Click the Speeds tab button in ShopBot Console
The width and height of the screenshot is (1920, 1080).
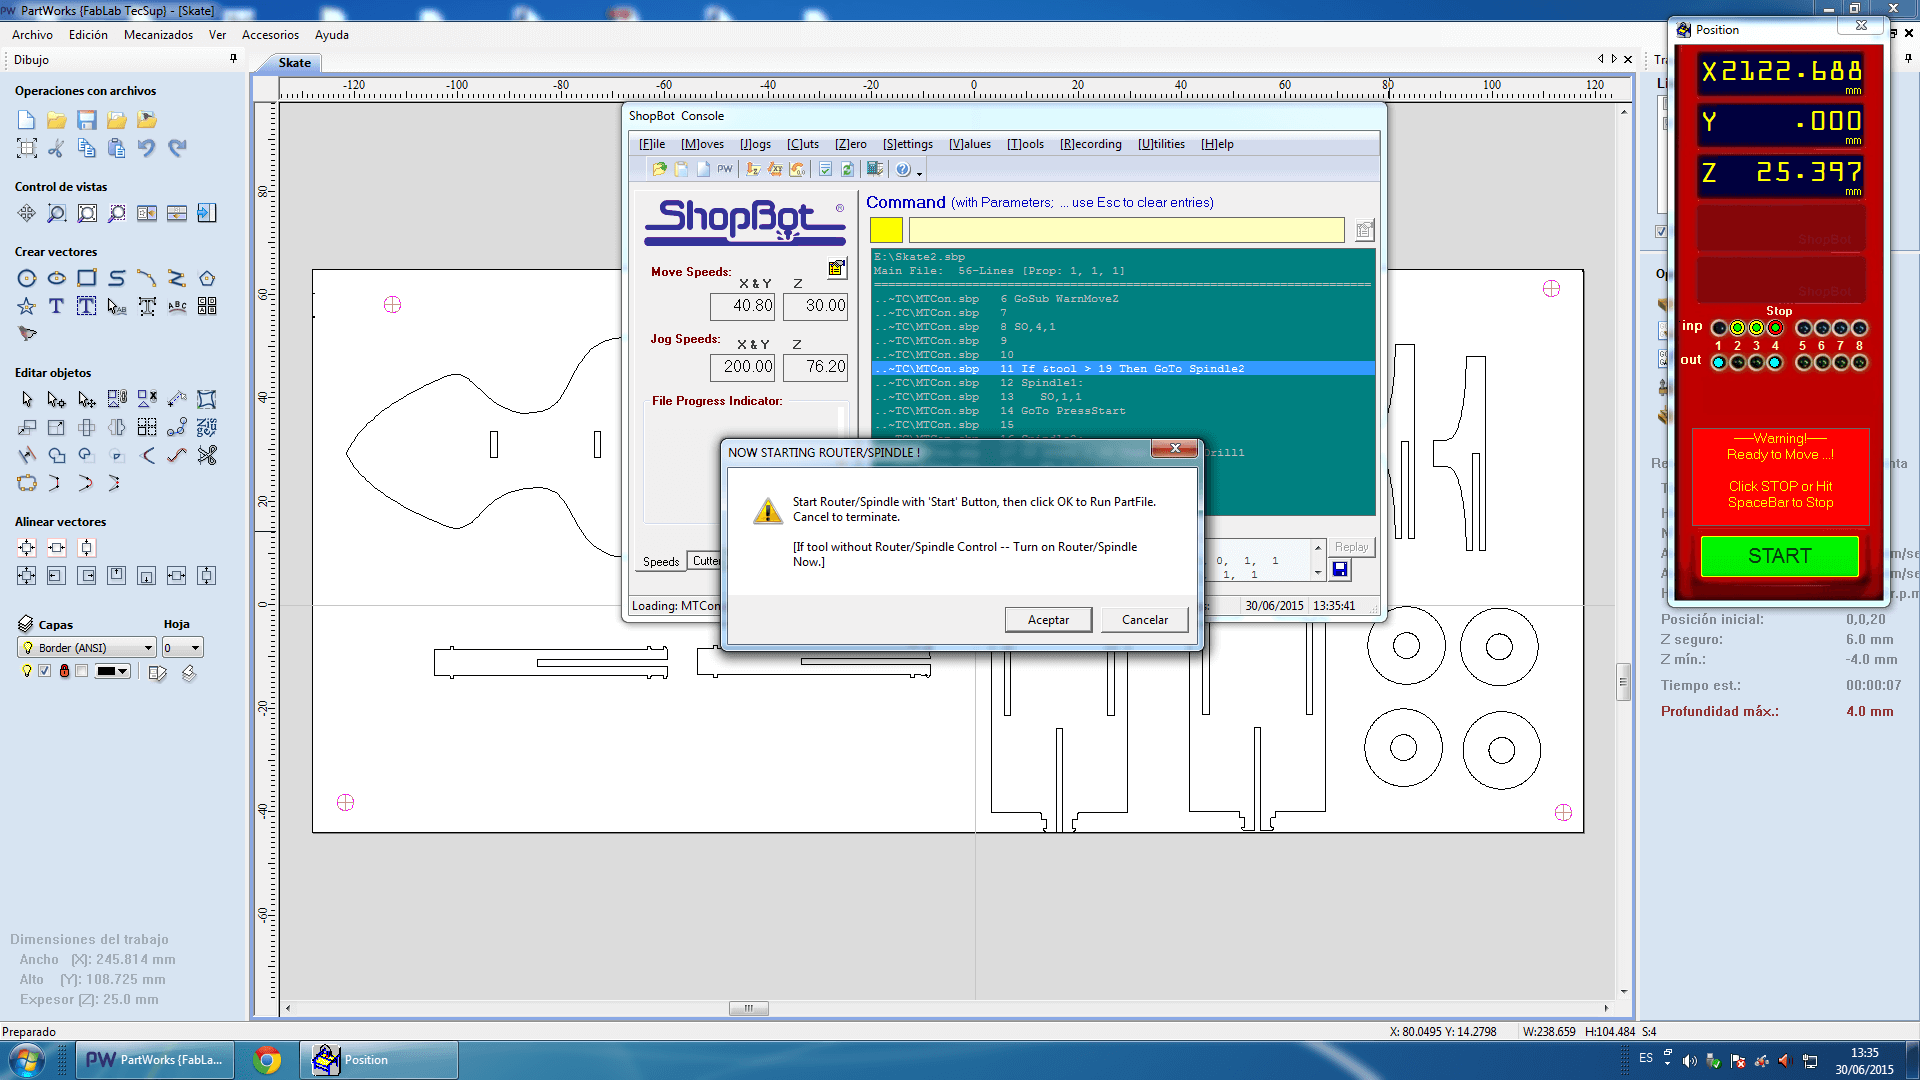point(660,562)
